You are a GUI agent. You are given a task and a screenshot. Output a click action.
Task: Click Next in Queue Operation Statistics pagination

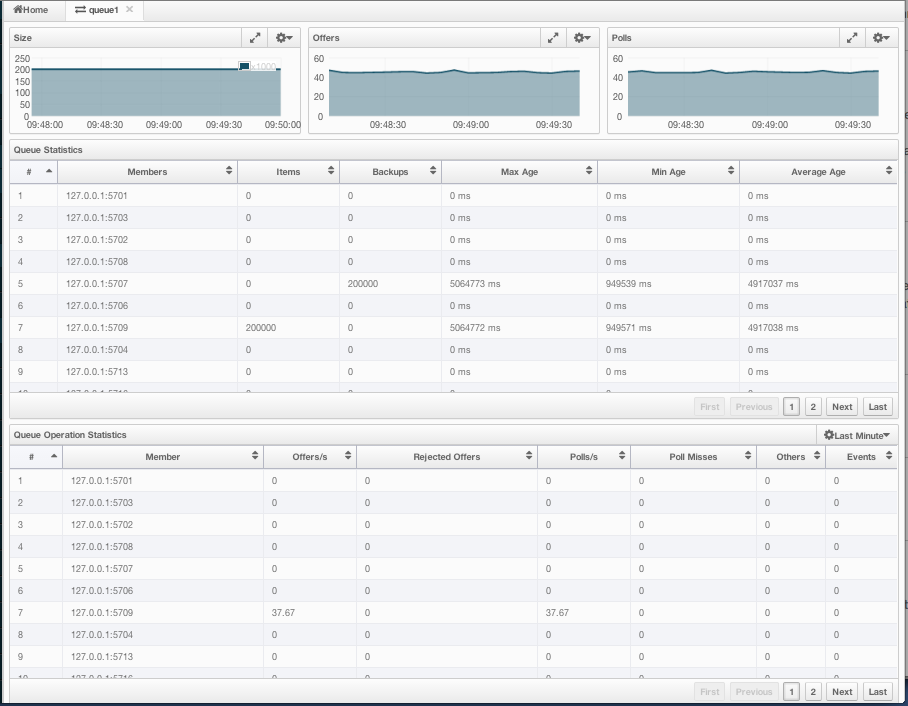[x=842, y=692]
